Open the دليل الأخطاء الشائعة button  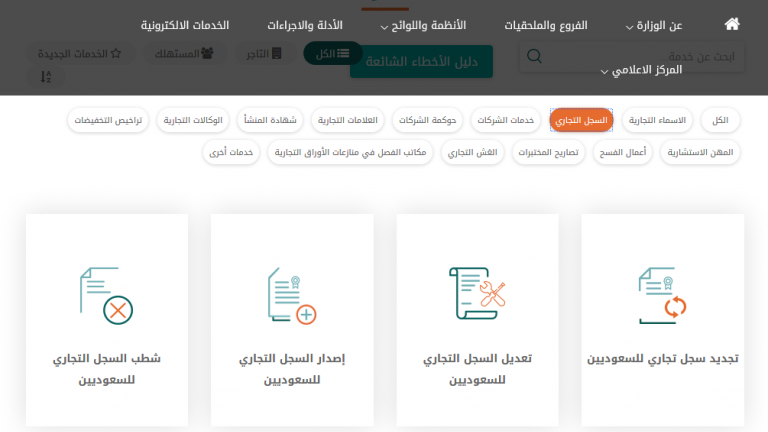[421, 62]
